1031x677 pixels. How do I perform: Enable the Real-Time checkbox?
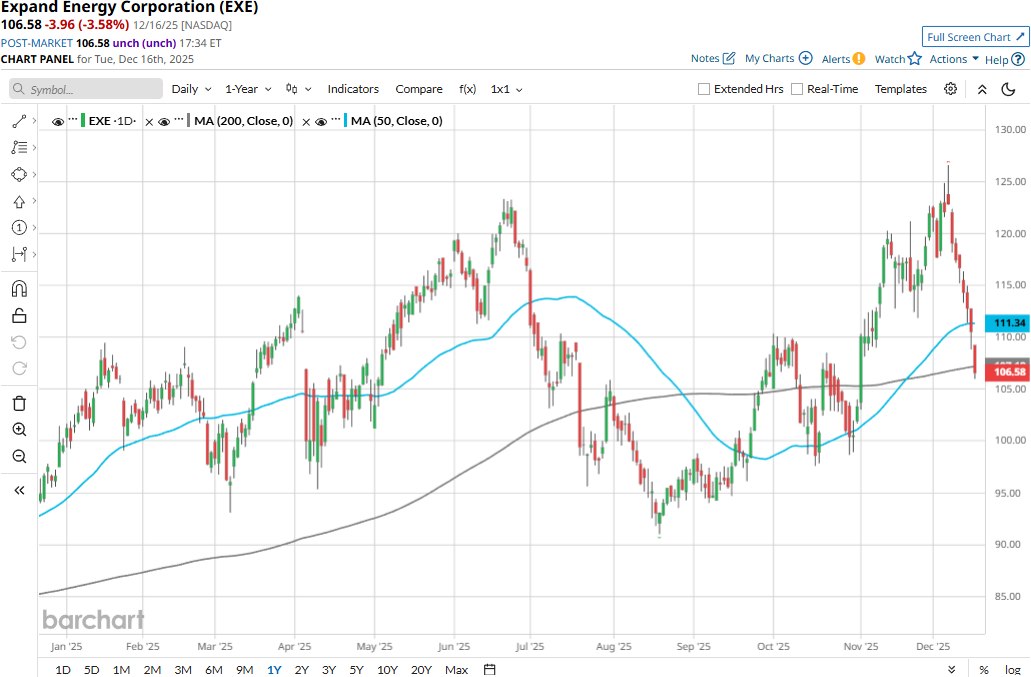797,89
